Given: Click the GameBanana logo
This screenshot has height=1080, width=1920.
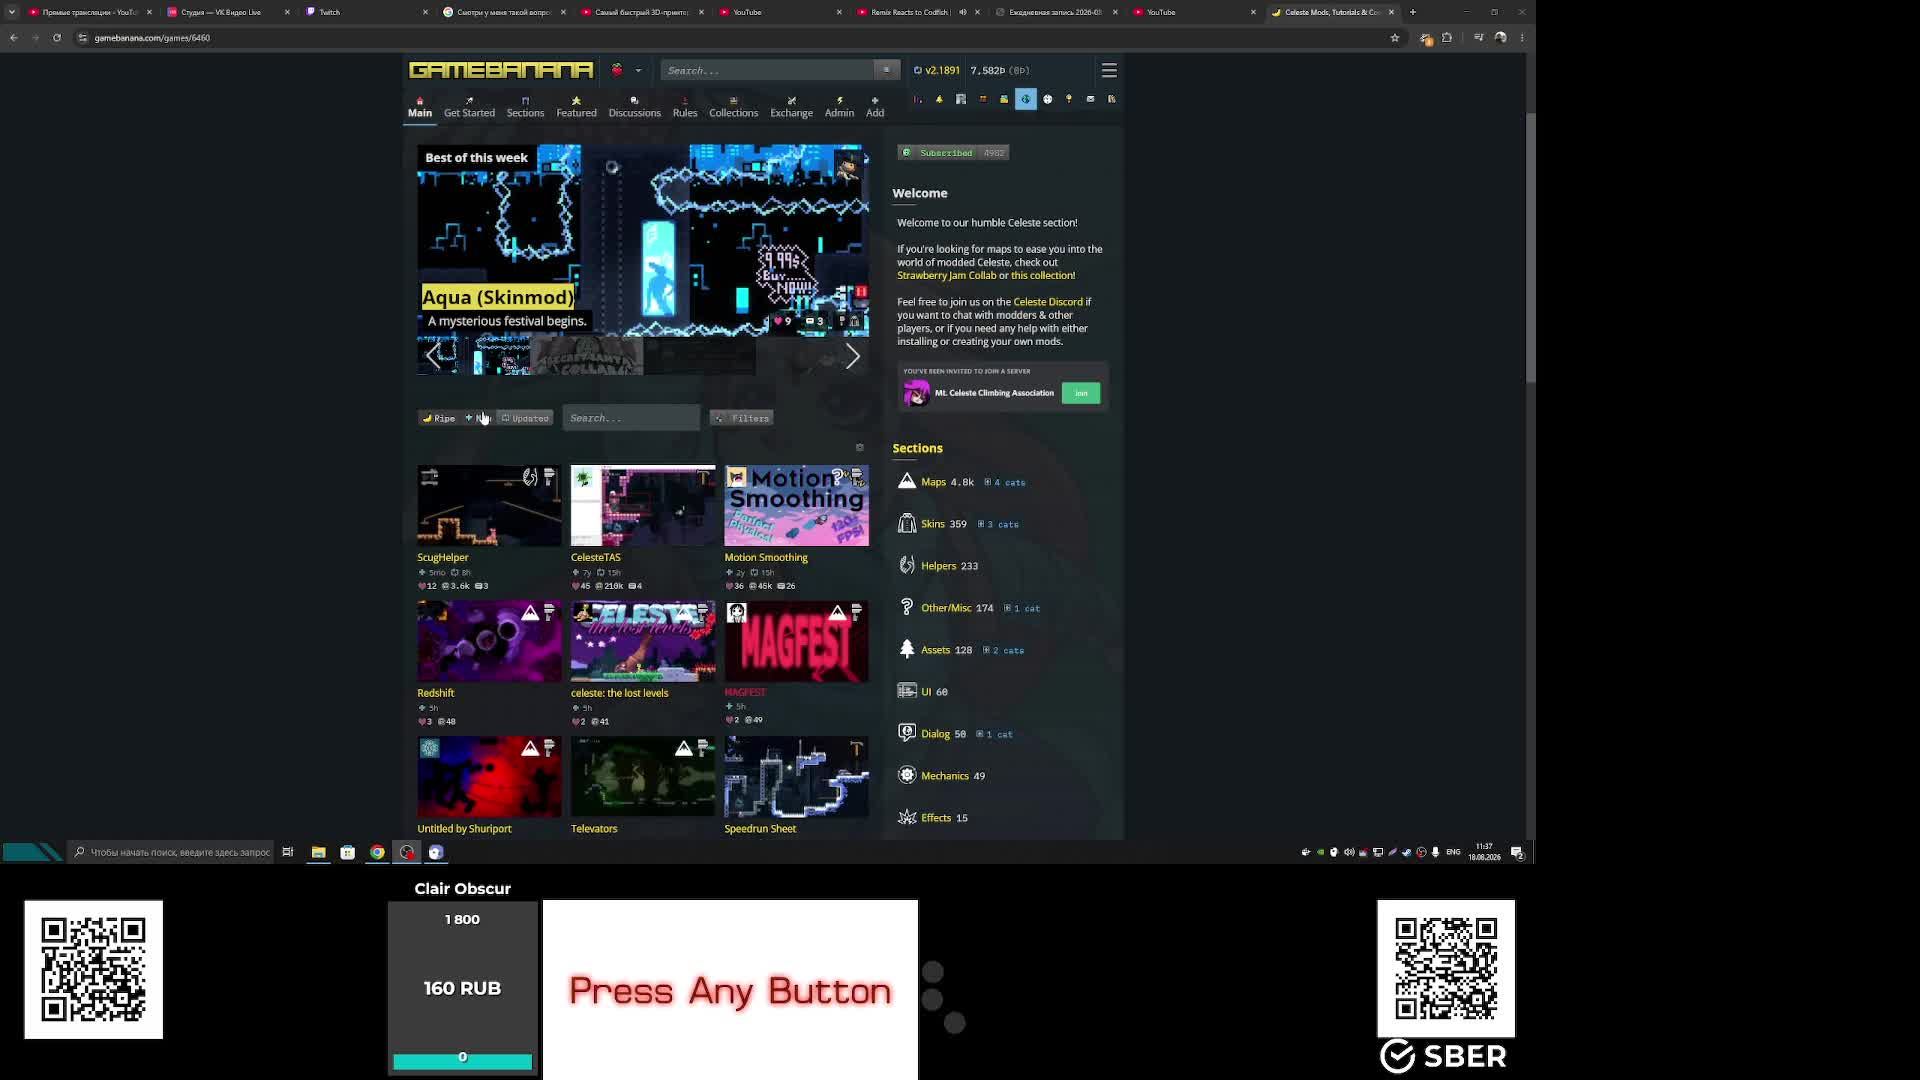Looking at the screenshot, I should click(501, 70).
